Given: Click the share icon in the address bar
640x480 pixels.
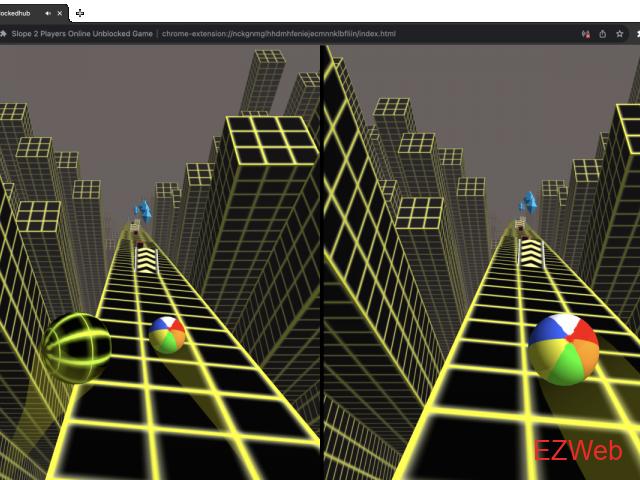Looking at the screenshot, I should [x=602, y=33].
